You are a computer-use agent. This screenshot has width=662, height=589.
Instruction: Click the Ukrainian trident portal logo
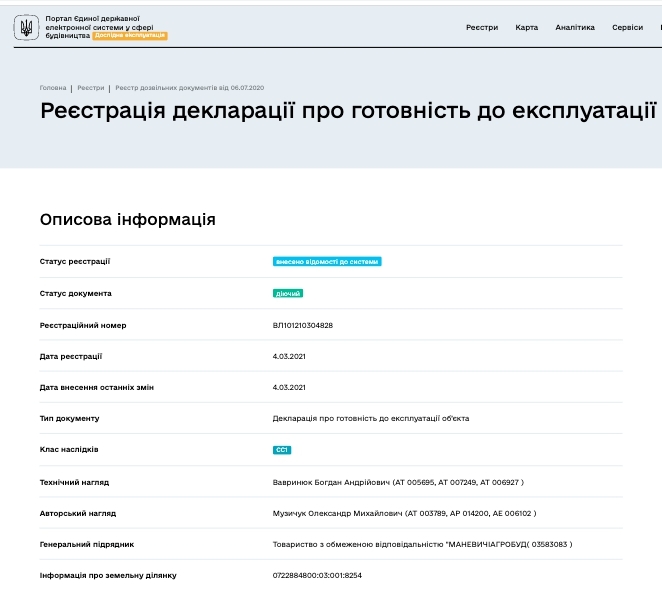pyautogui.click(x=26, y=27)
